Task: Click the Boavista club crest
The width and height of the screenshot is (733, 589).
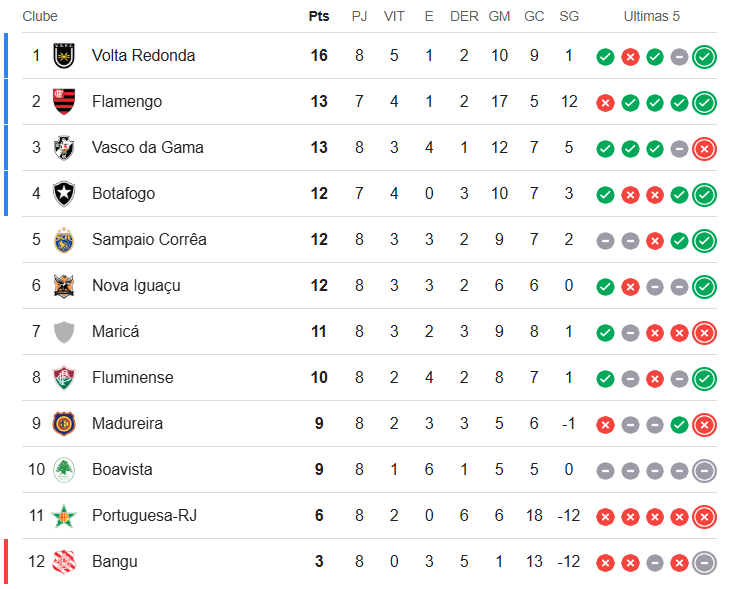Action: tap(64, 470)
